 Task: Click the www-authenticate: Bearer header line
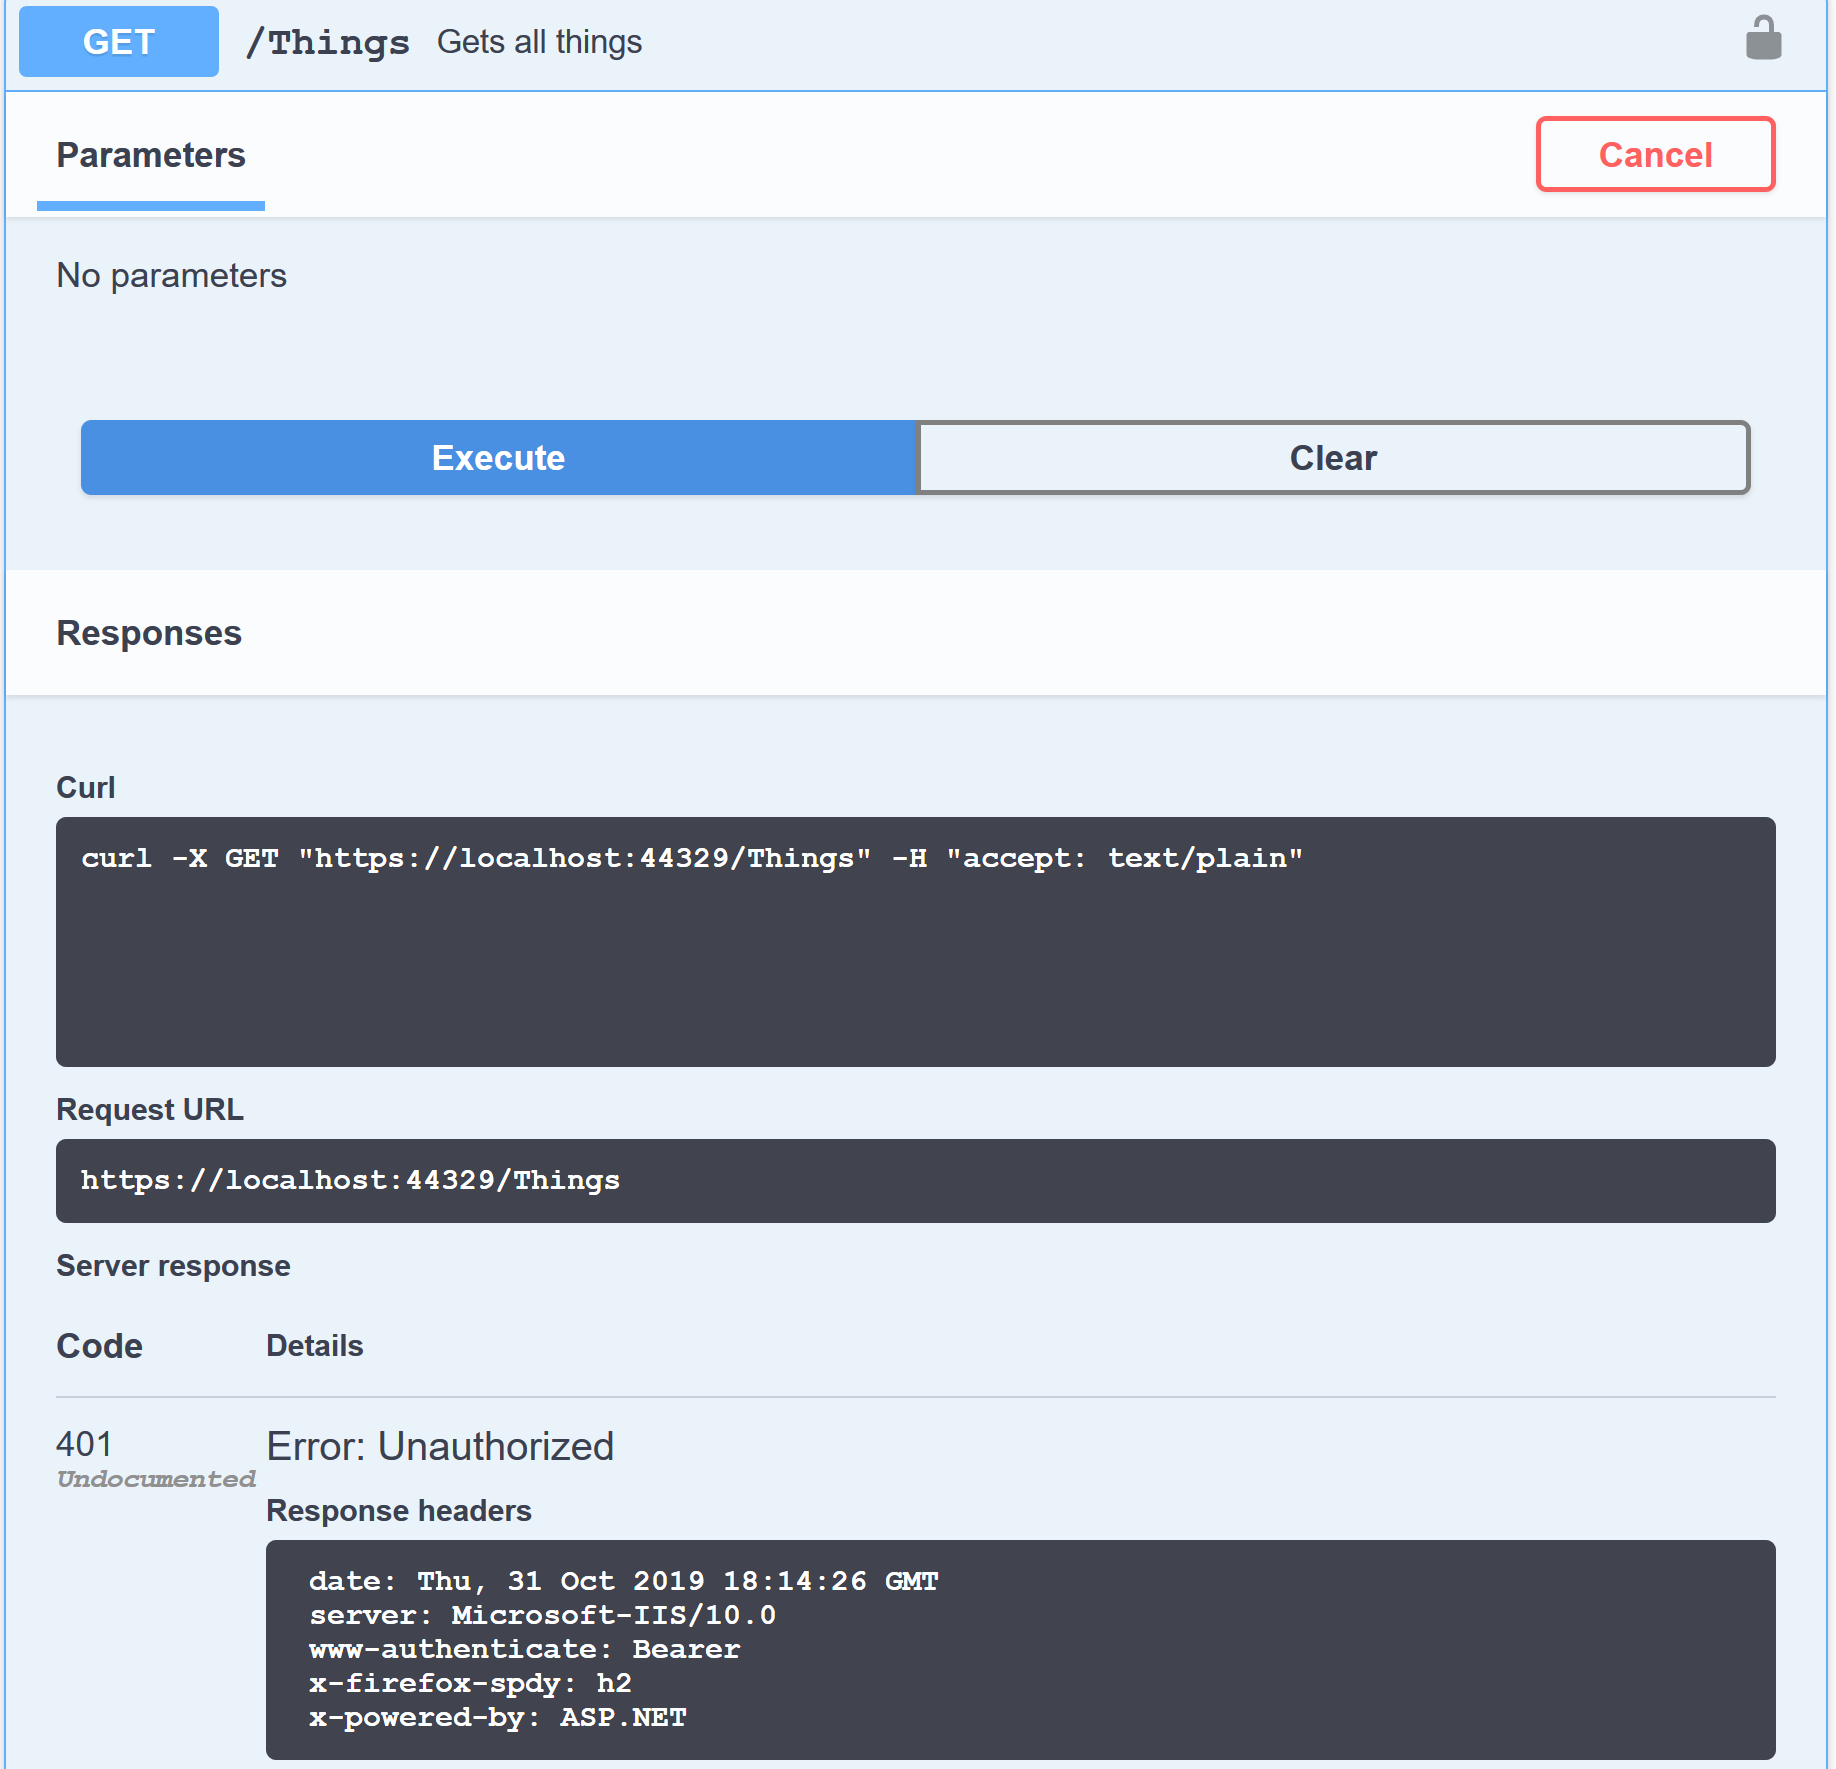[524, 1649]
